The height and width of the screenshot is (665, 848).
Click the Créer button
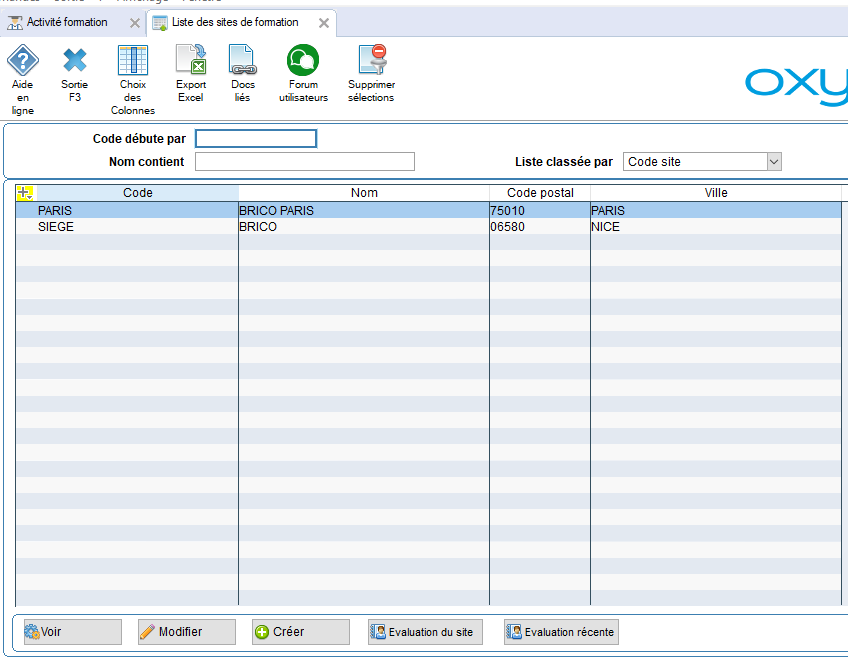pos(301,632)
